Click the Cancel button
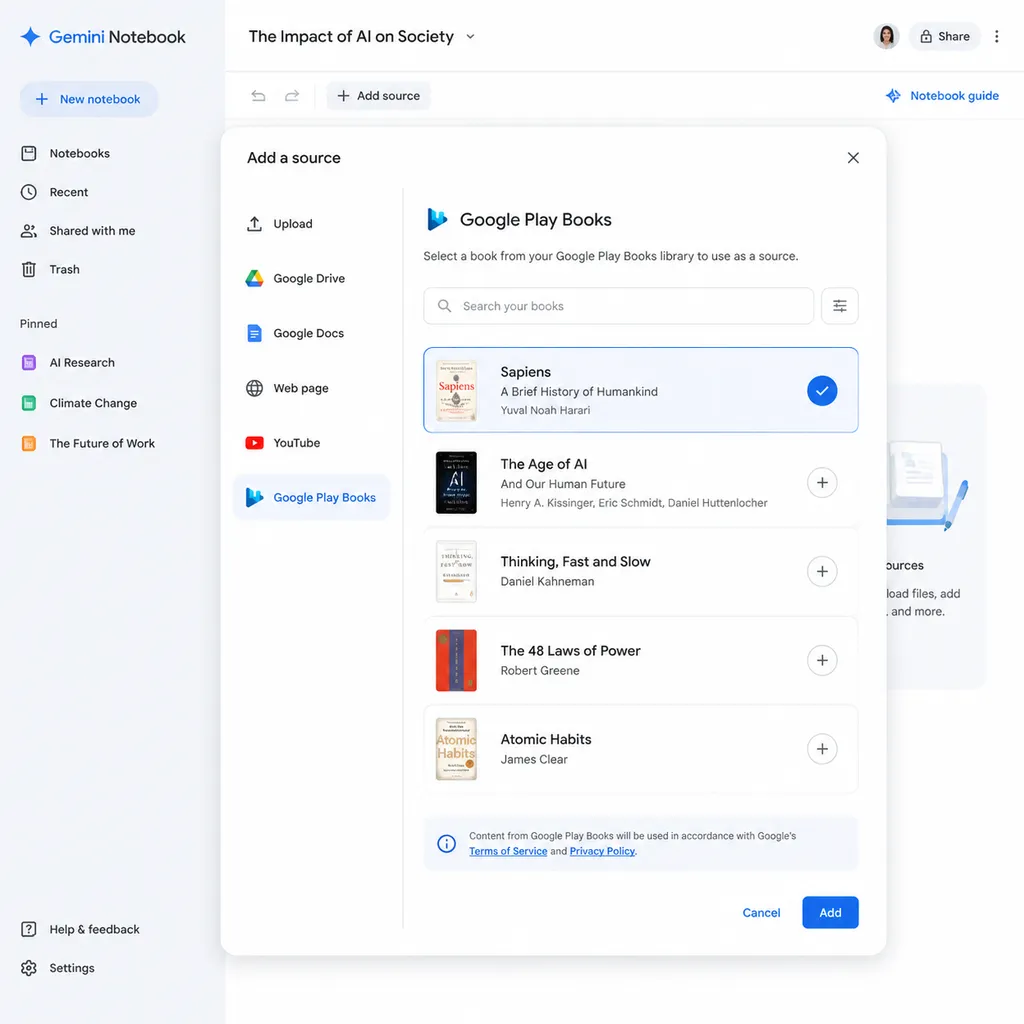 point(761,912)
